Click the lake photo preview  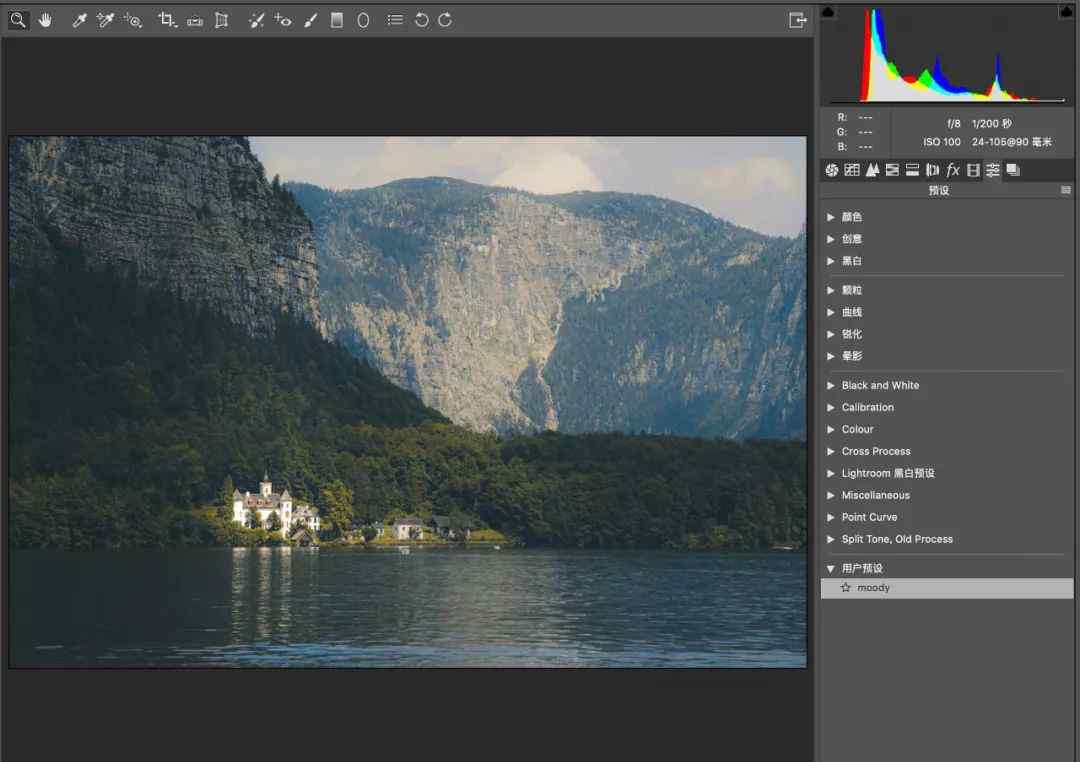pos(407,402)
